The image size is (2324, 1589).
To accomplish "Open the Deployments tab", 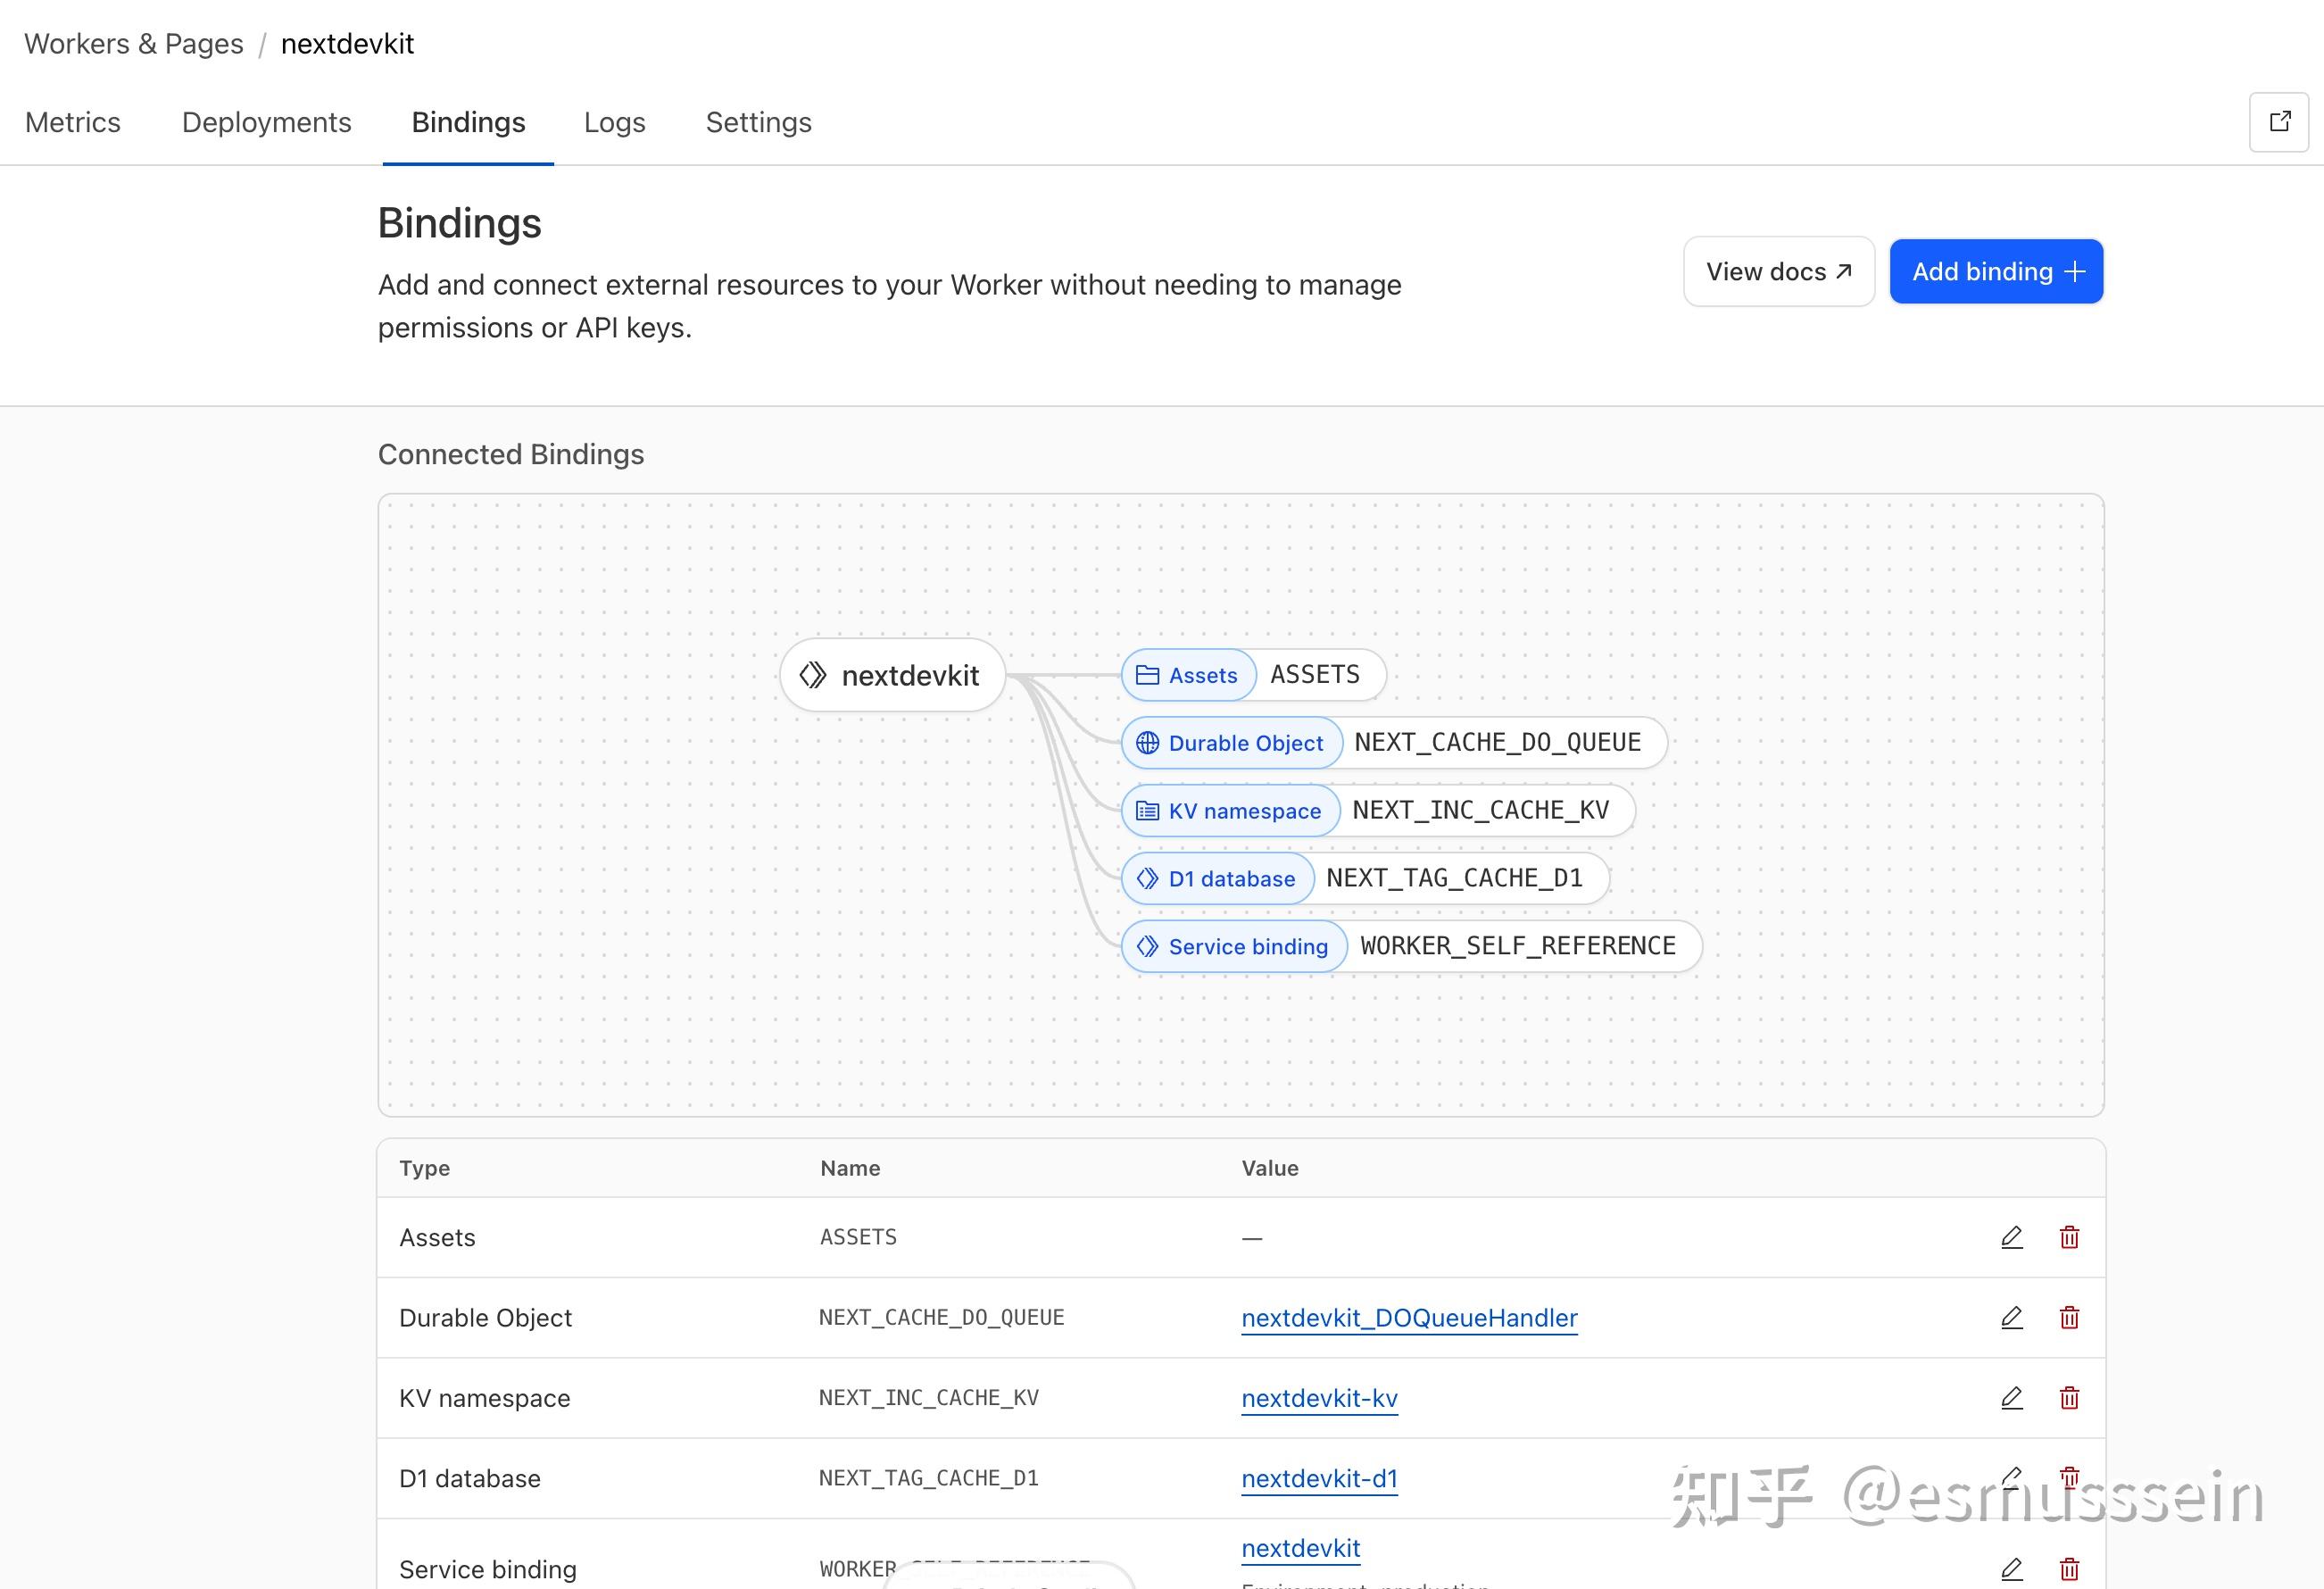I will coord(266,122).
